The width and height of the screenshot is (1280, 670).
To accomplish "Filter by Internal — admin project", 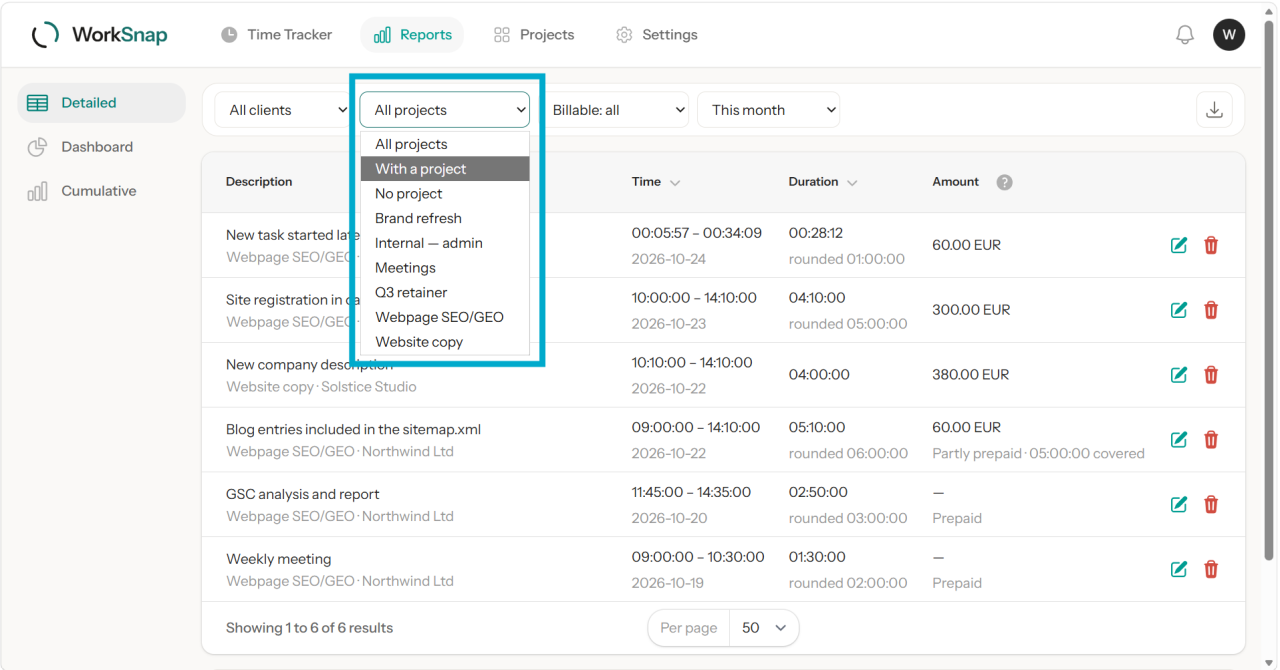I will 445,243.
